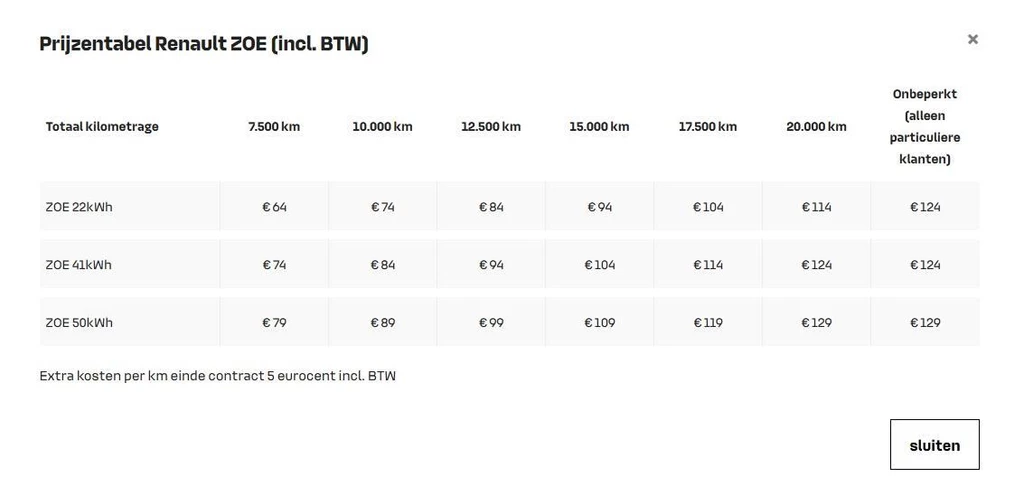
Task: Click the Extra kosten per km note
Action: 217,376
